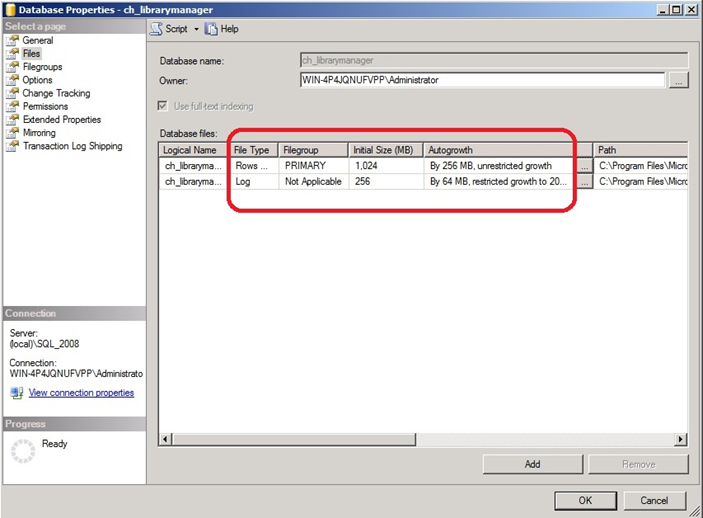Click inside the Owner field
Image resolution: width=703 pixels, height=518 pixels.
(x=482, y=80)
